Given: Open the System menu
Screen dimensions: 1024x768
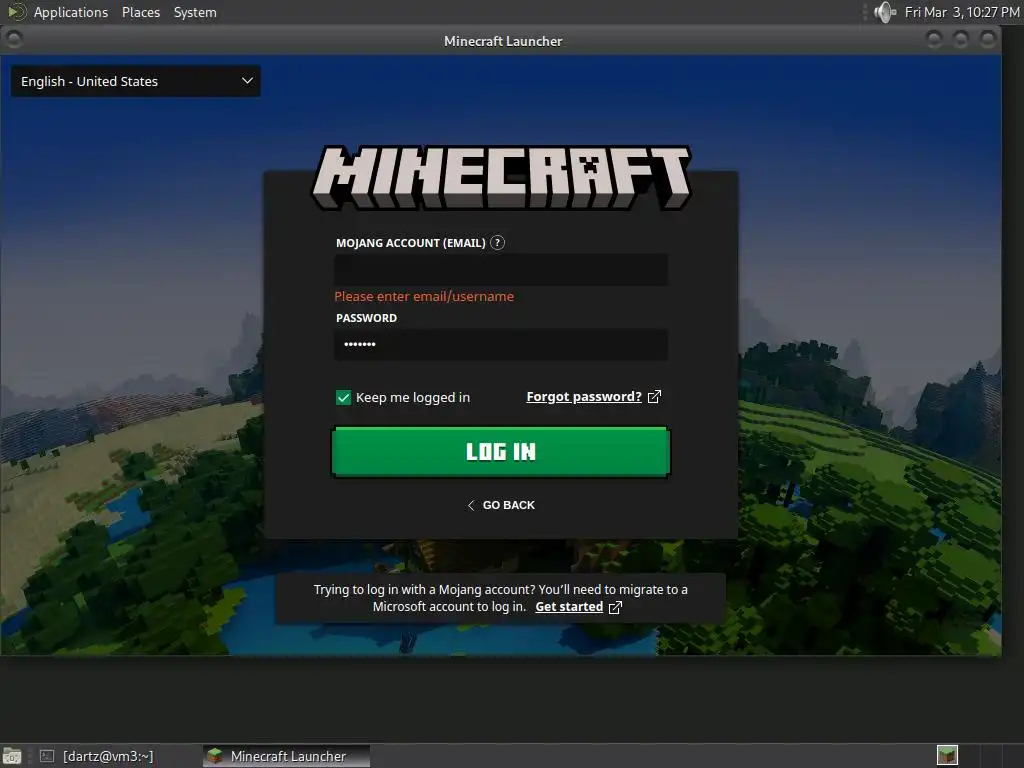Looking at the screenshot, I should click(195, 12).
